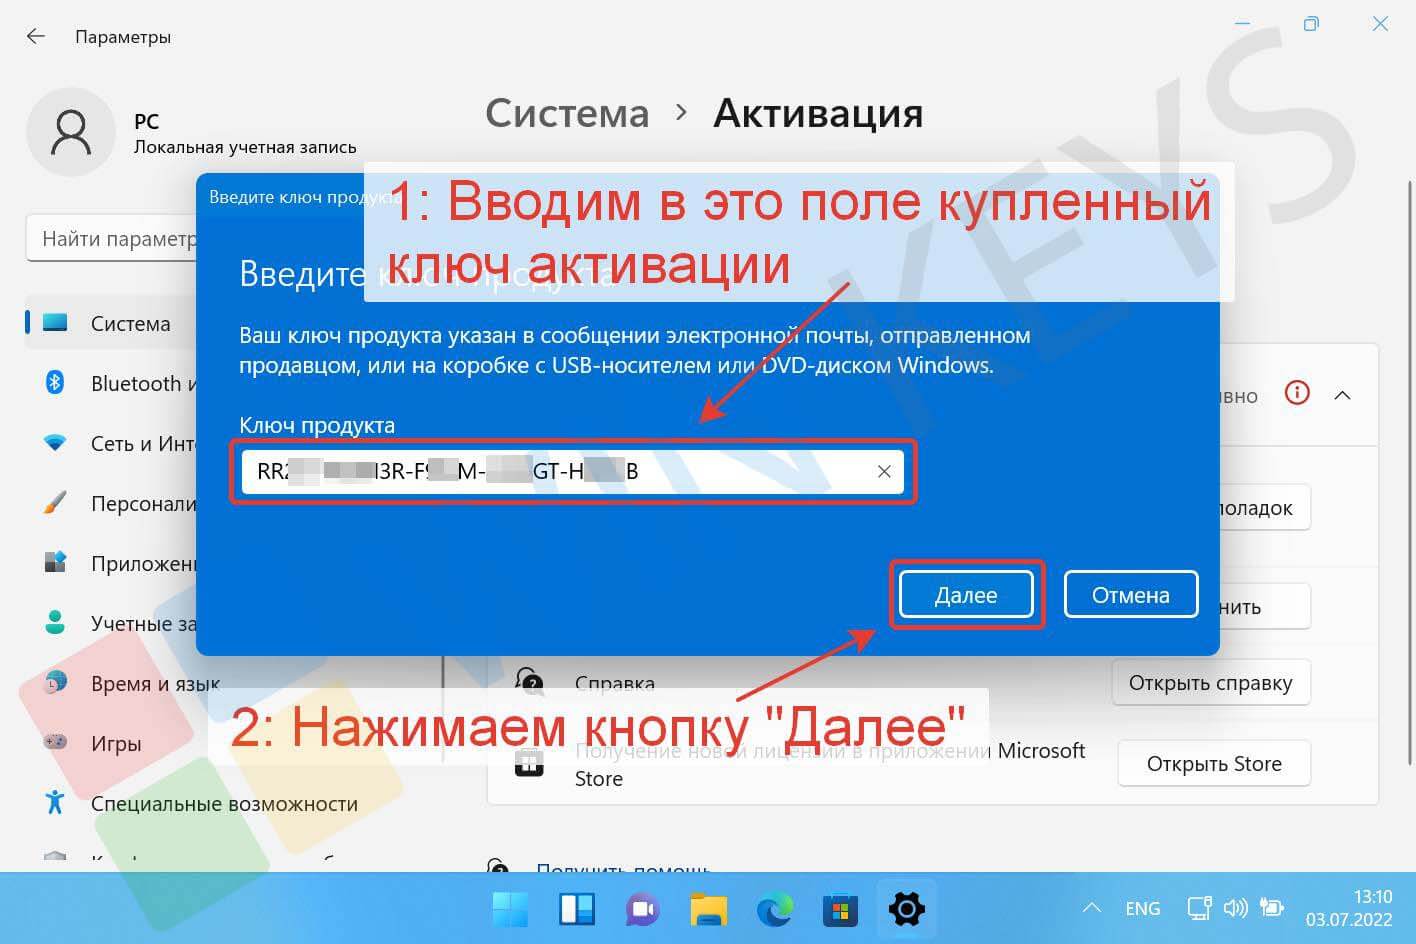Image resolution: width=1416 pixels, height=944 pixels.
Task: Click the Settings gear on taskbar
Action: [906, 909]
